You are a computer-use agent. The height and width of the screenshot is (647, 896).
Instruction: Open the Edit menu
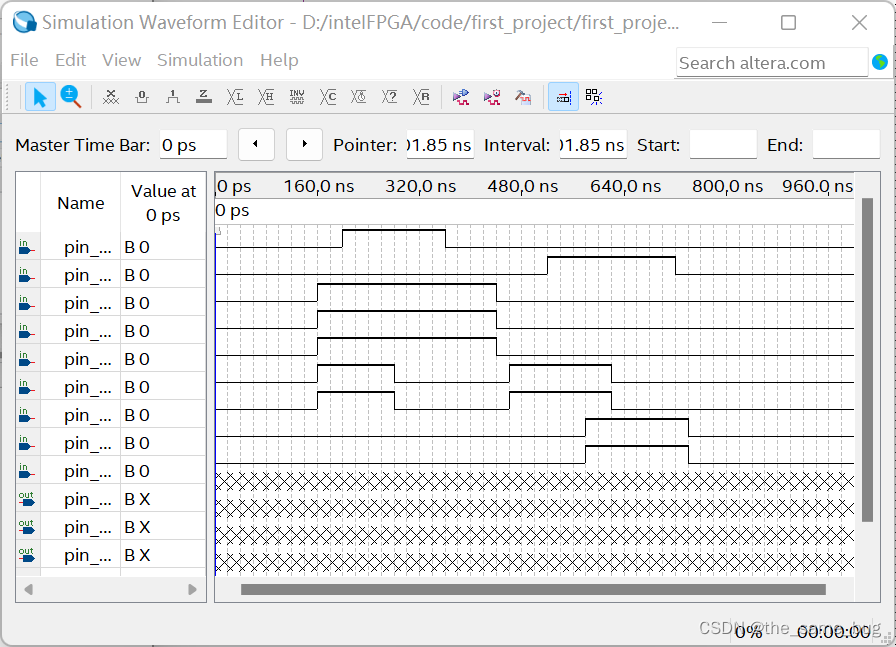(x=70, y=60)
